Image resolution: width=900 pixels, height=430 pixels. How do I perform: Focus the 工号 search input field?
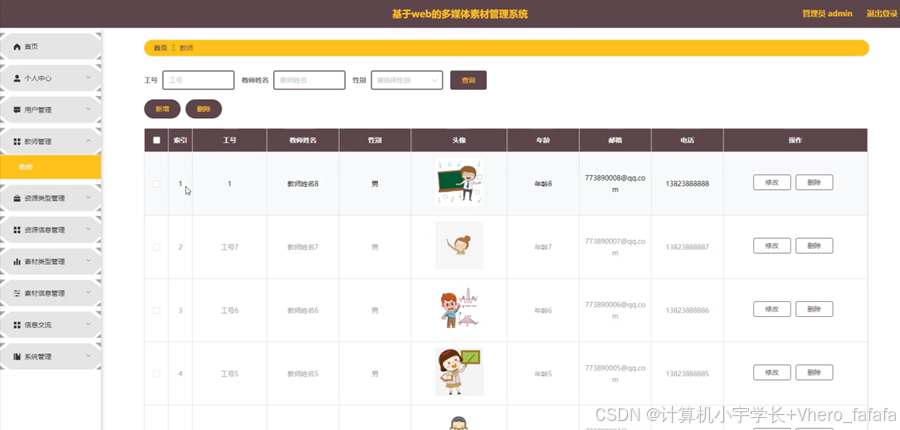coord(199,80)
